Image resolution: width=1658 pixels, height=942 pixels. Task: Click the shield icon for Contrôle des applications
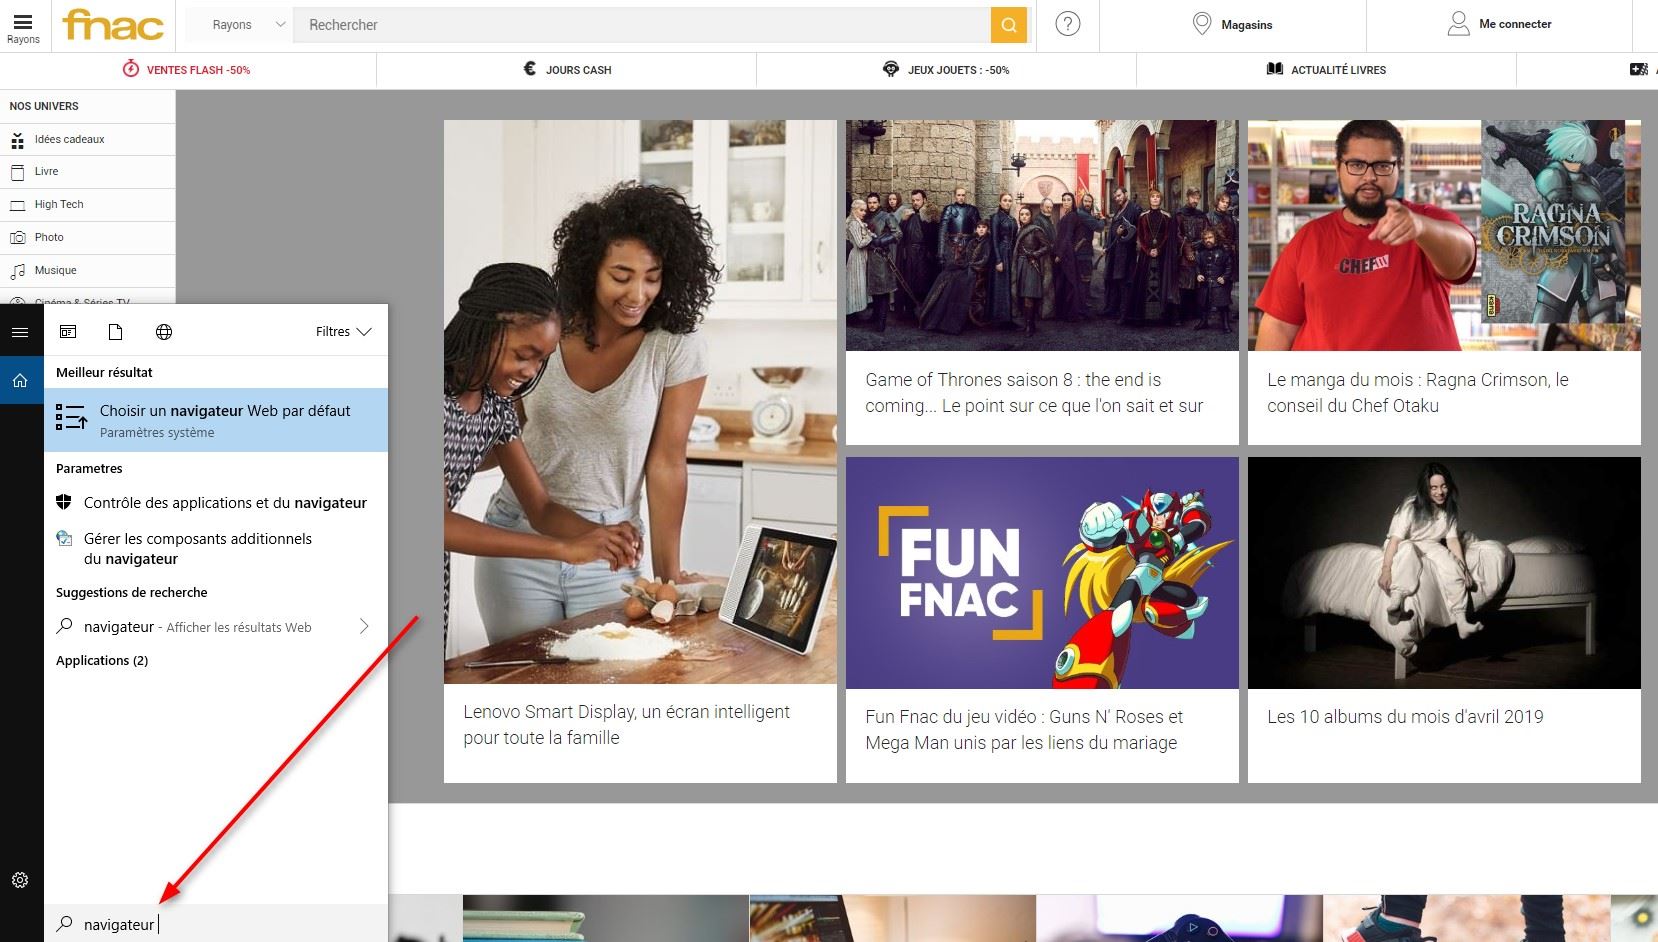pos(64,502)
